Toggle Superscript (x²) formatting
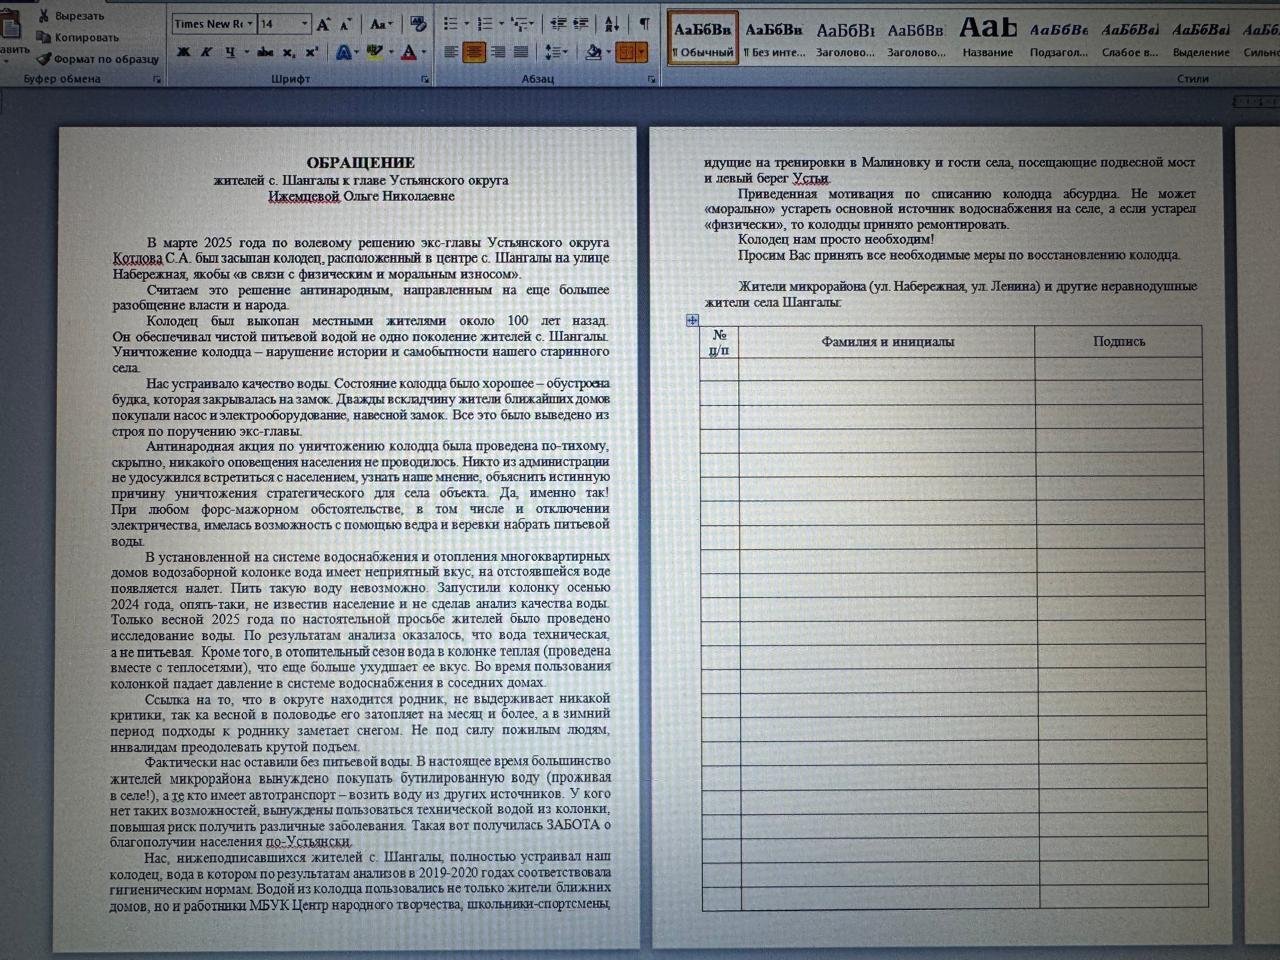This screenshot has height=960, width=1280. coord(312,52)
